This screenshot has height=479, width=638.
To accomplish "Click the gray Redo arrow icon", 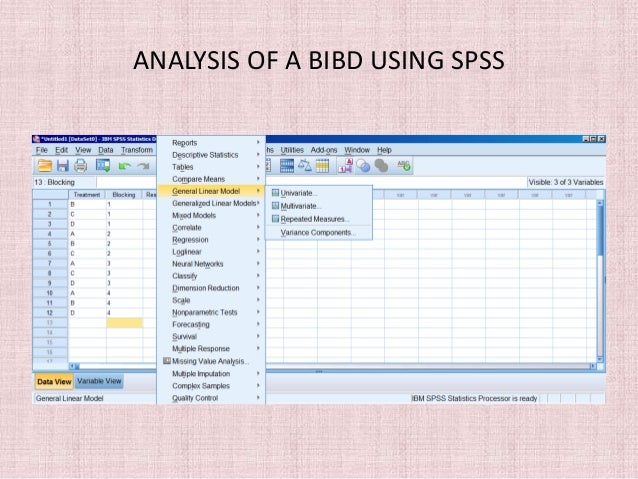I will pyautogui.click(x=143, y=166).
